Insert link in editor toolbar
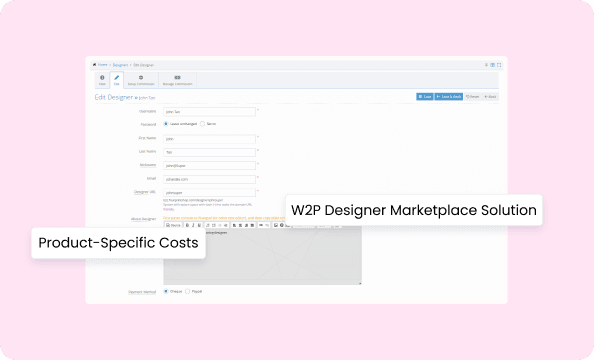Image resolution: width=594 pixels, height=360 pixels. coord(261,225)
